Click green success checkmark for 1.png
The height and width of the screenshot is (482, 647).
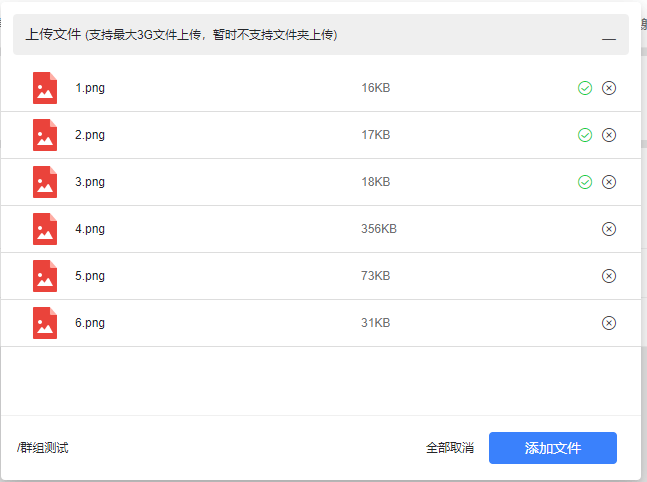click(x=585, y=88)
